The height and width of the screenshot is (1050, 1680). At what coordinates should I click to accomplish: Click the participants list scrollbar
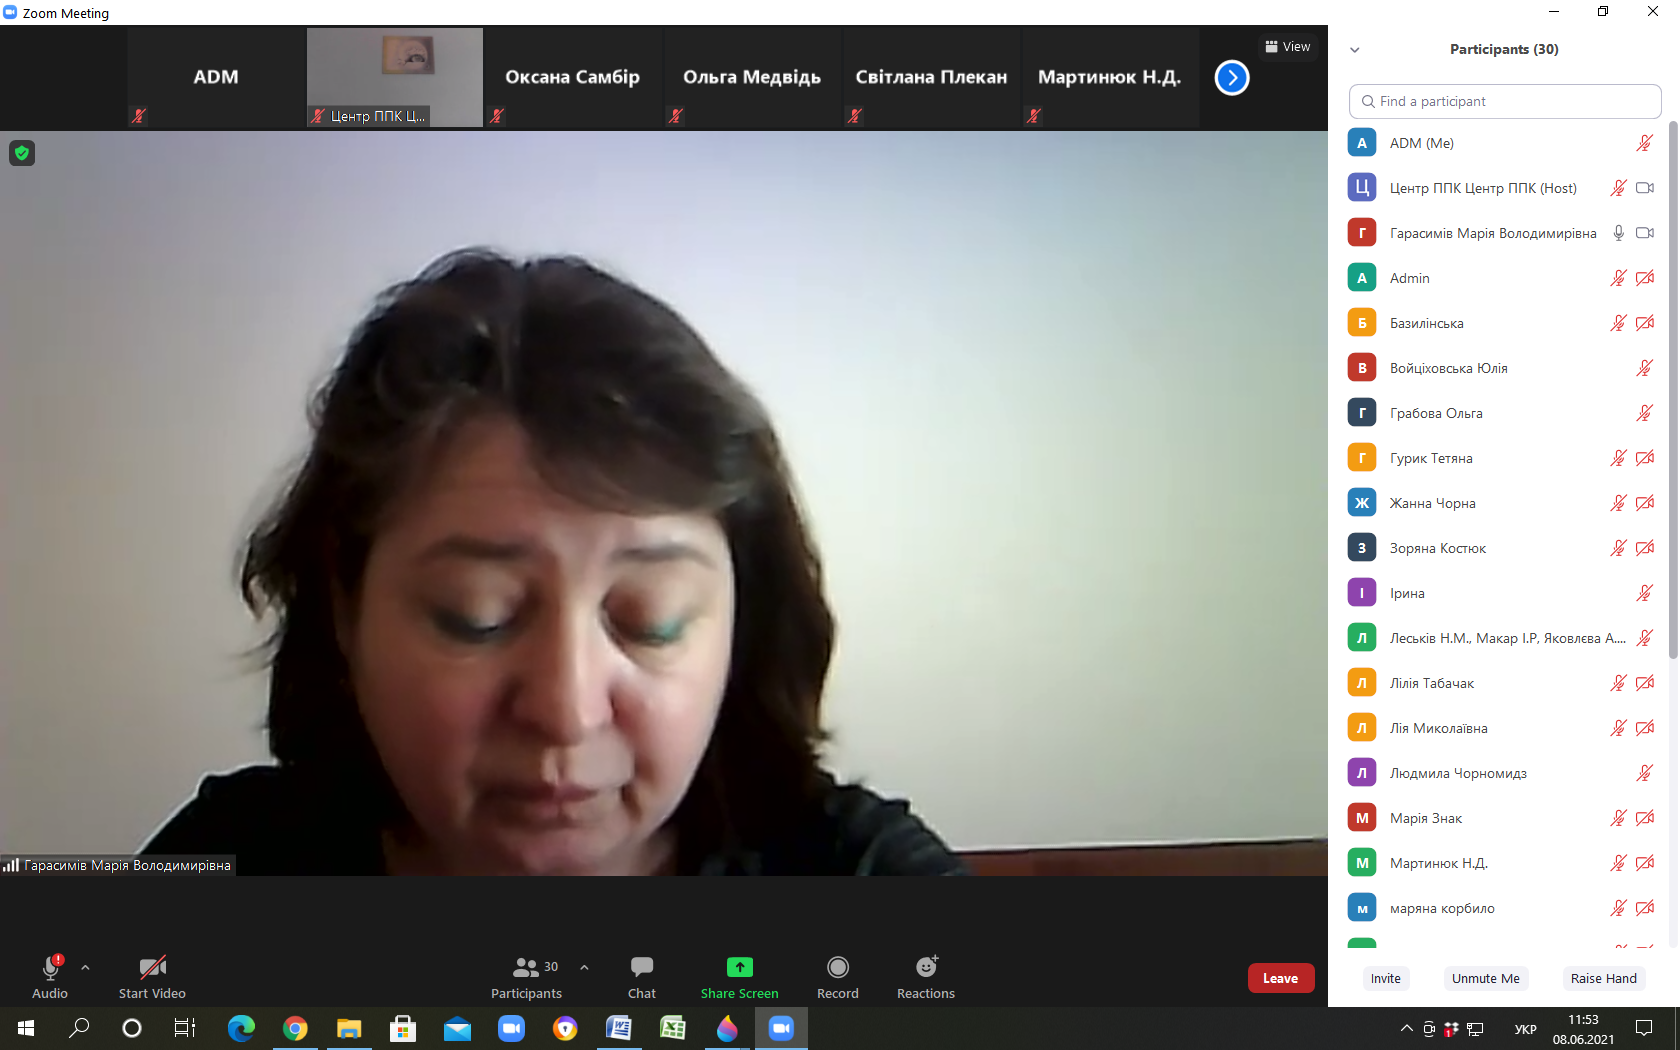click(1673, 390)
